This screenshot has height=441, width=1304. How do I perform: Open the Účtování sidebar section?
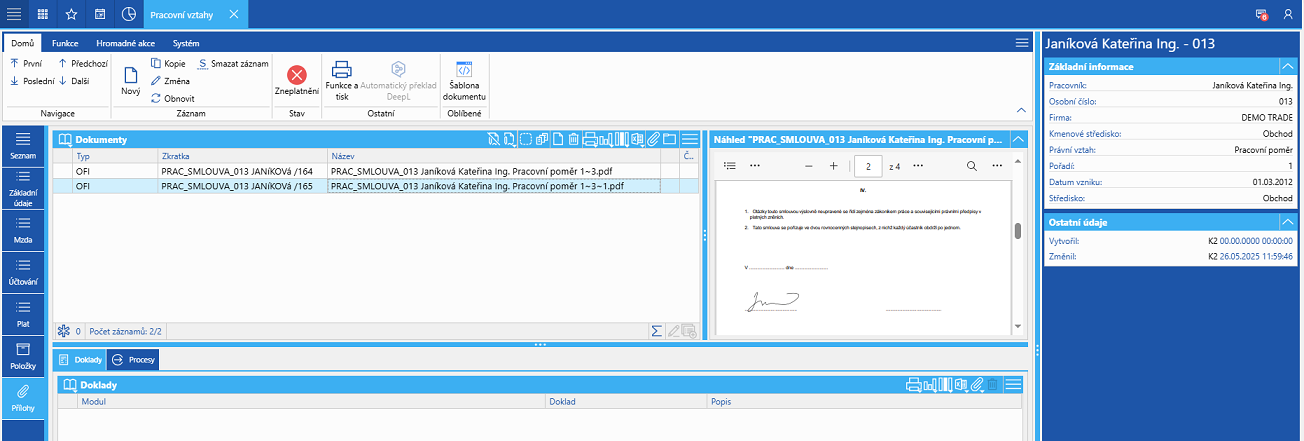coord(22,273)
